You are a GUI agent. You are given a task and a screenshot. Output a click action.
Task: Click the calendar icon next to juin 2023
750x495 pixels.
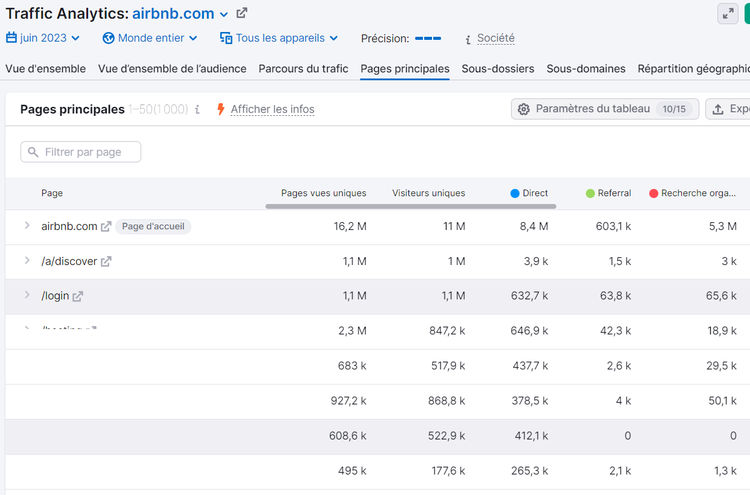coord(11,37)
